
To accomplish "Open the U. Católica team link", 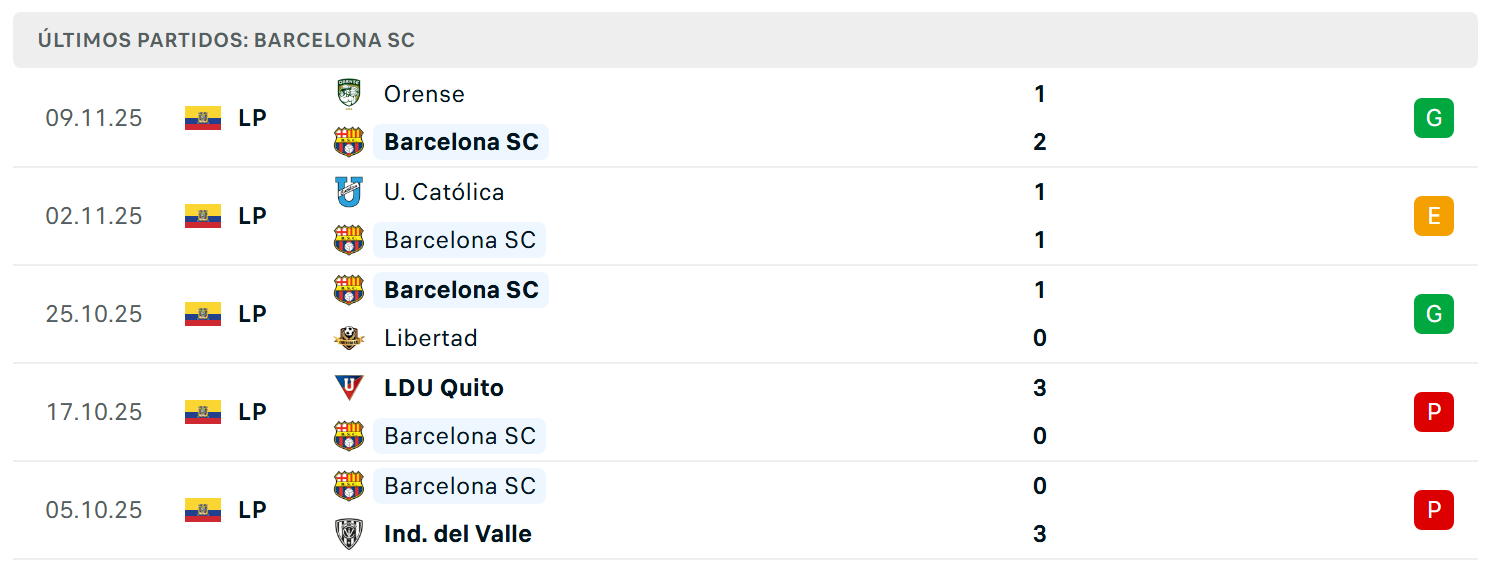I will click(444, 192).
